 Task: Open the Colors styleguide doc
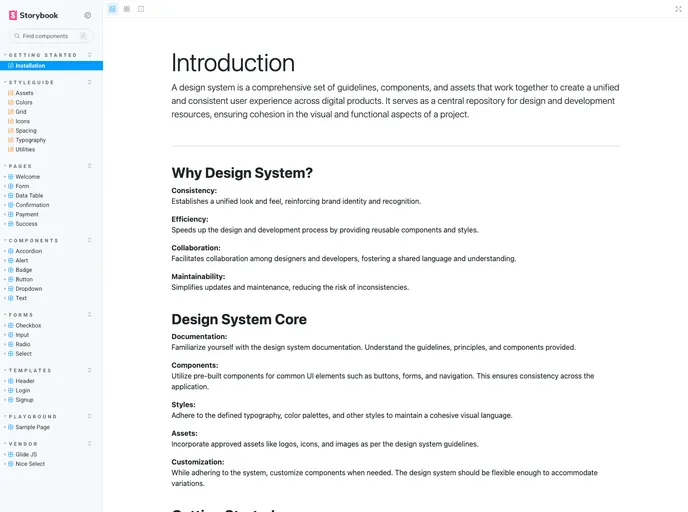tap(24, 102)
